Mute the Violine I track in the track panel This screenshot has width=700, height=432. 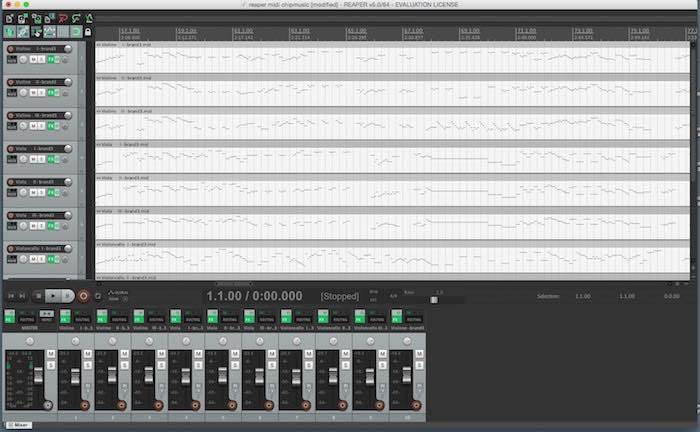pos(33,59)
